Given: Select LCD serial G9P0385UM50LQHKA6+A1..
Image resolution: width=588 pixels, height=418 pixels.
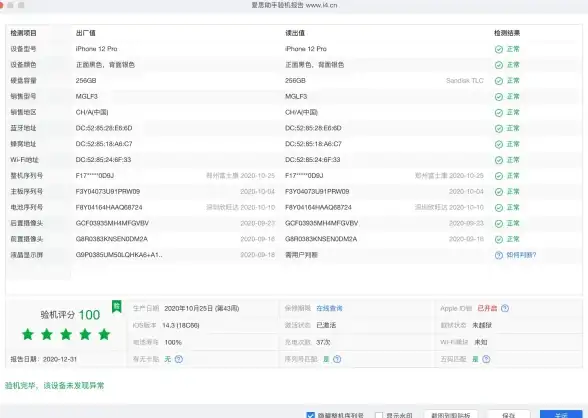Looking at the screenshot, I should pos(119,255).
